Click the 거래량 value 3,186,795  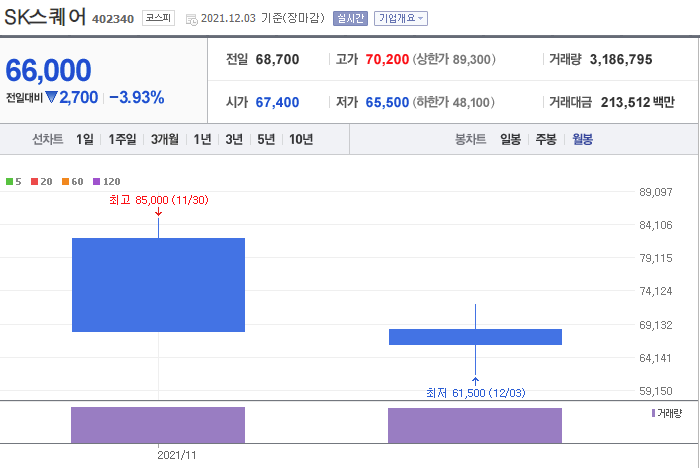pyautogui.click(x=621, y=59)
